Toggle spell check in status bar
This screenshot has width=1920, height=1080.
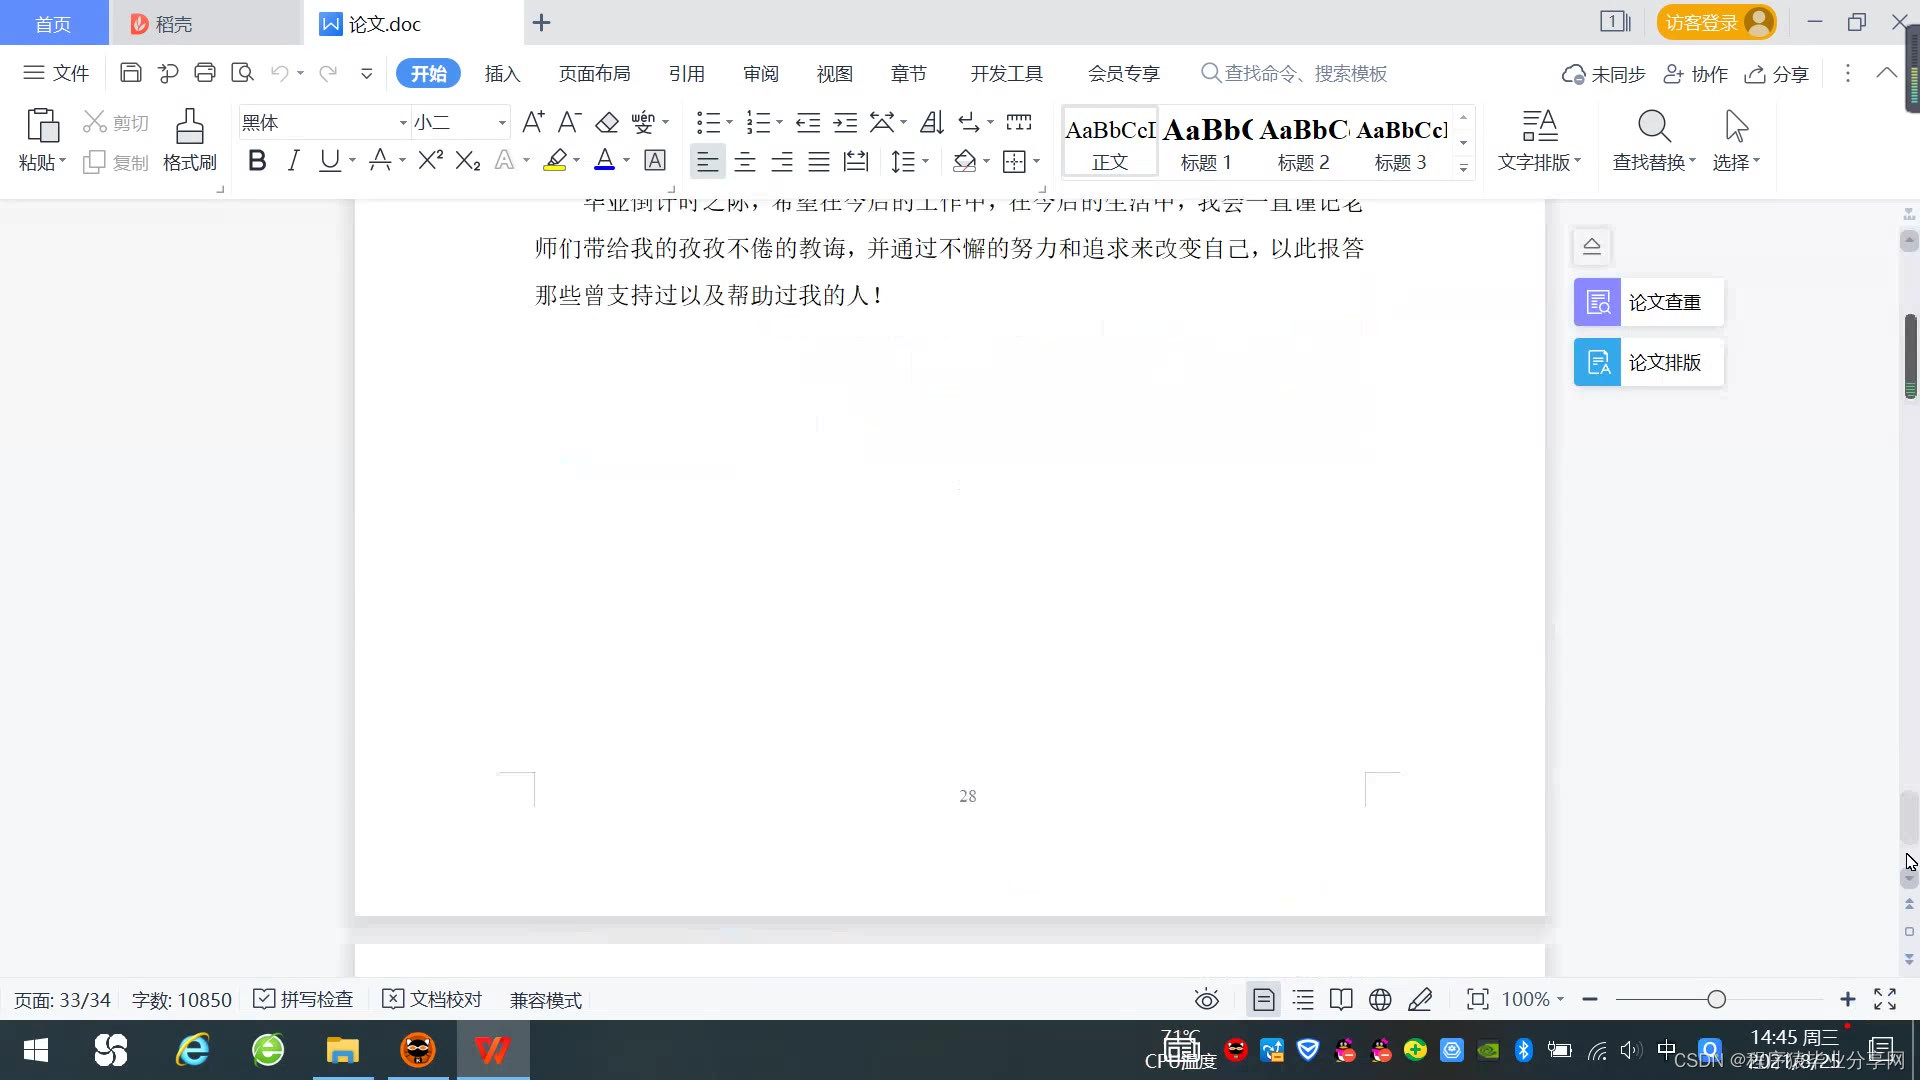pos(304,999)
